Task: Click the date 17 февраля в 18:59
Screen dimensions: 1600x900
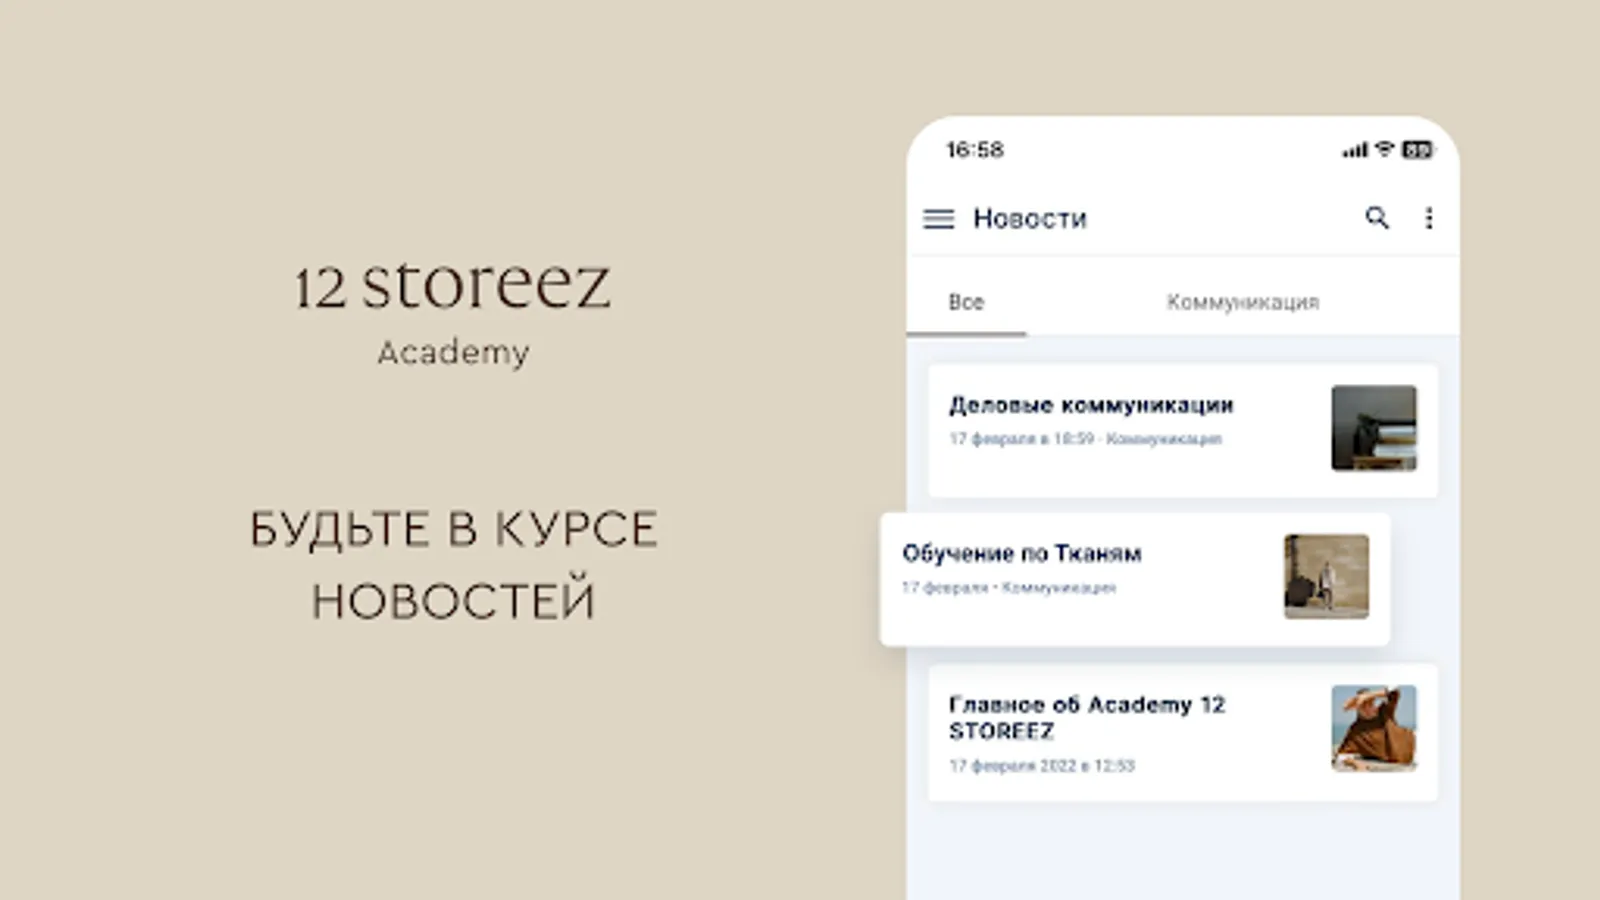Action: [x=1021, y=439]
